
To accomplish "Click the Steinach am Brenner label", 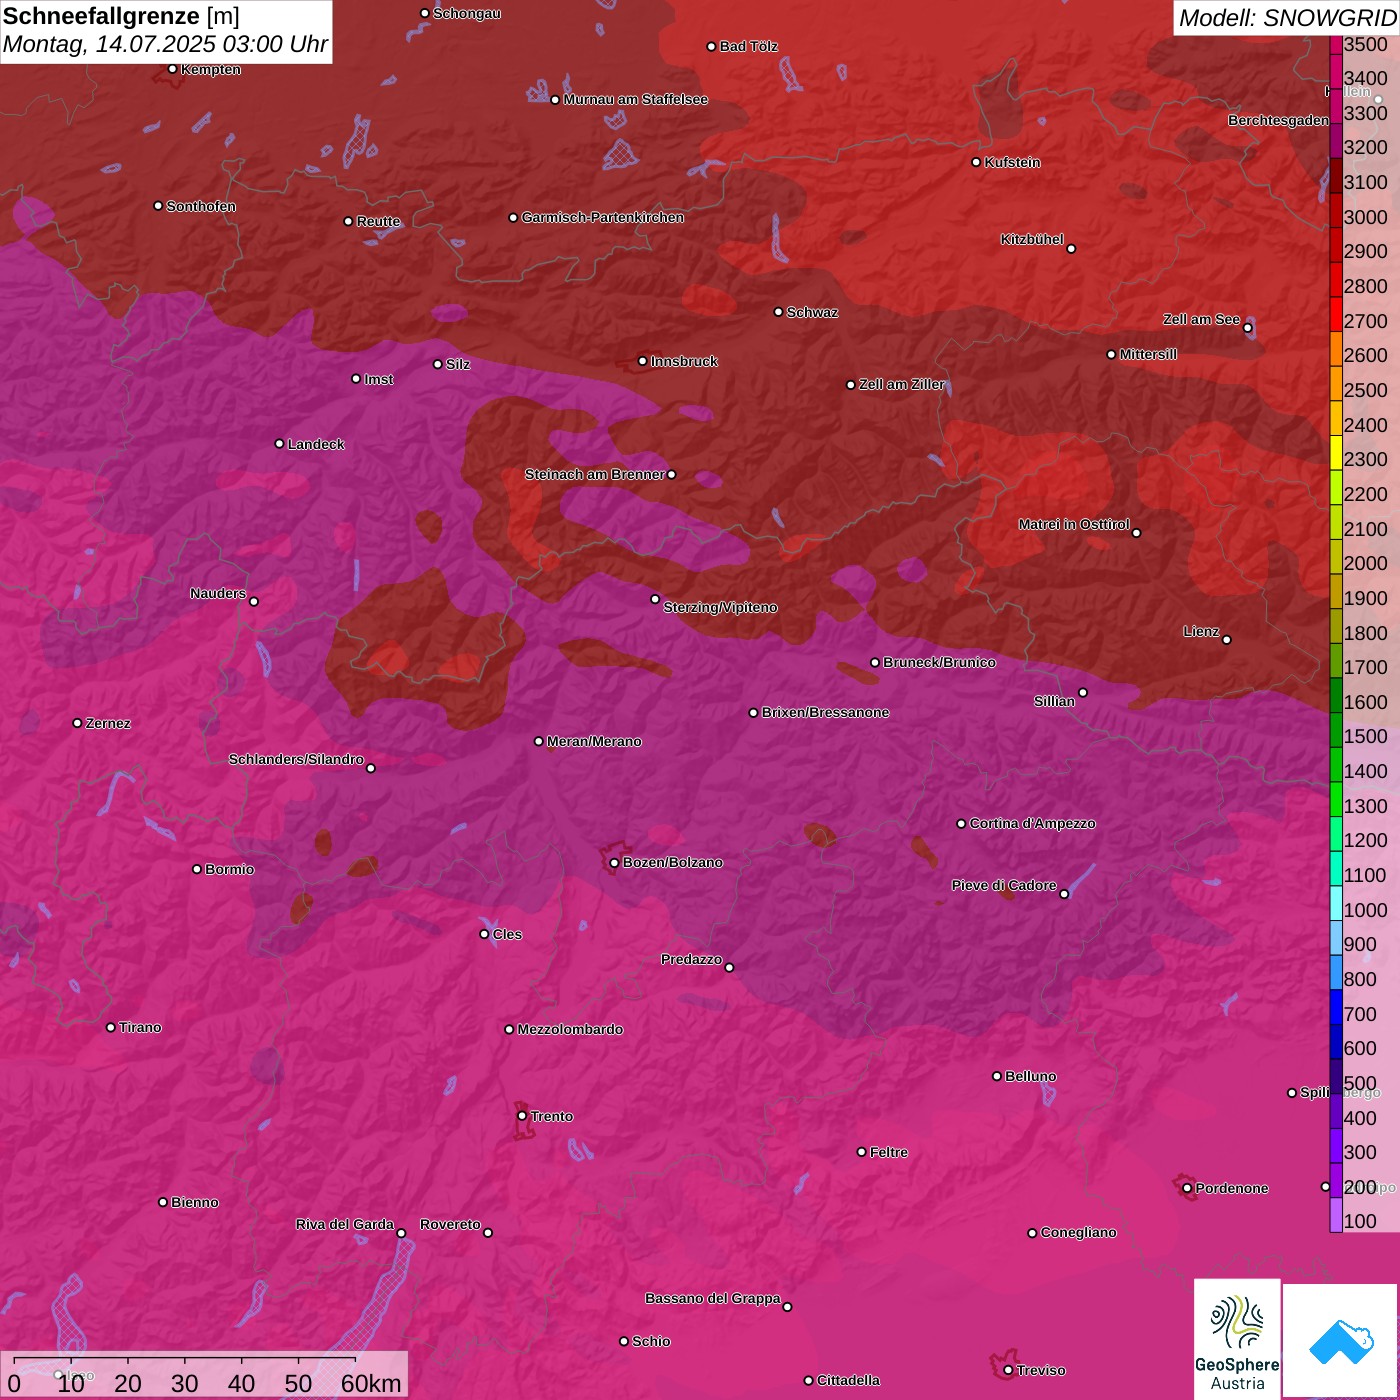I will click(595, 474).
